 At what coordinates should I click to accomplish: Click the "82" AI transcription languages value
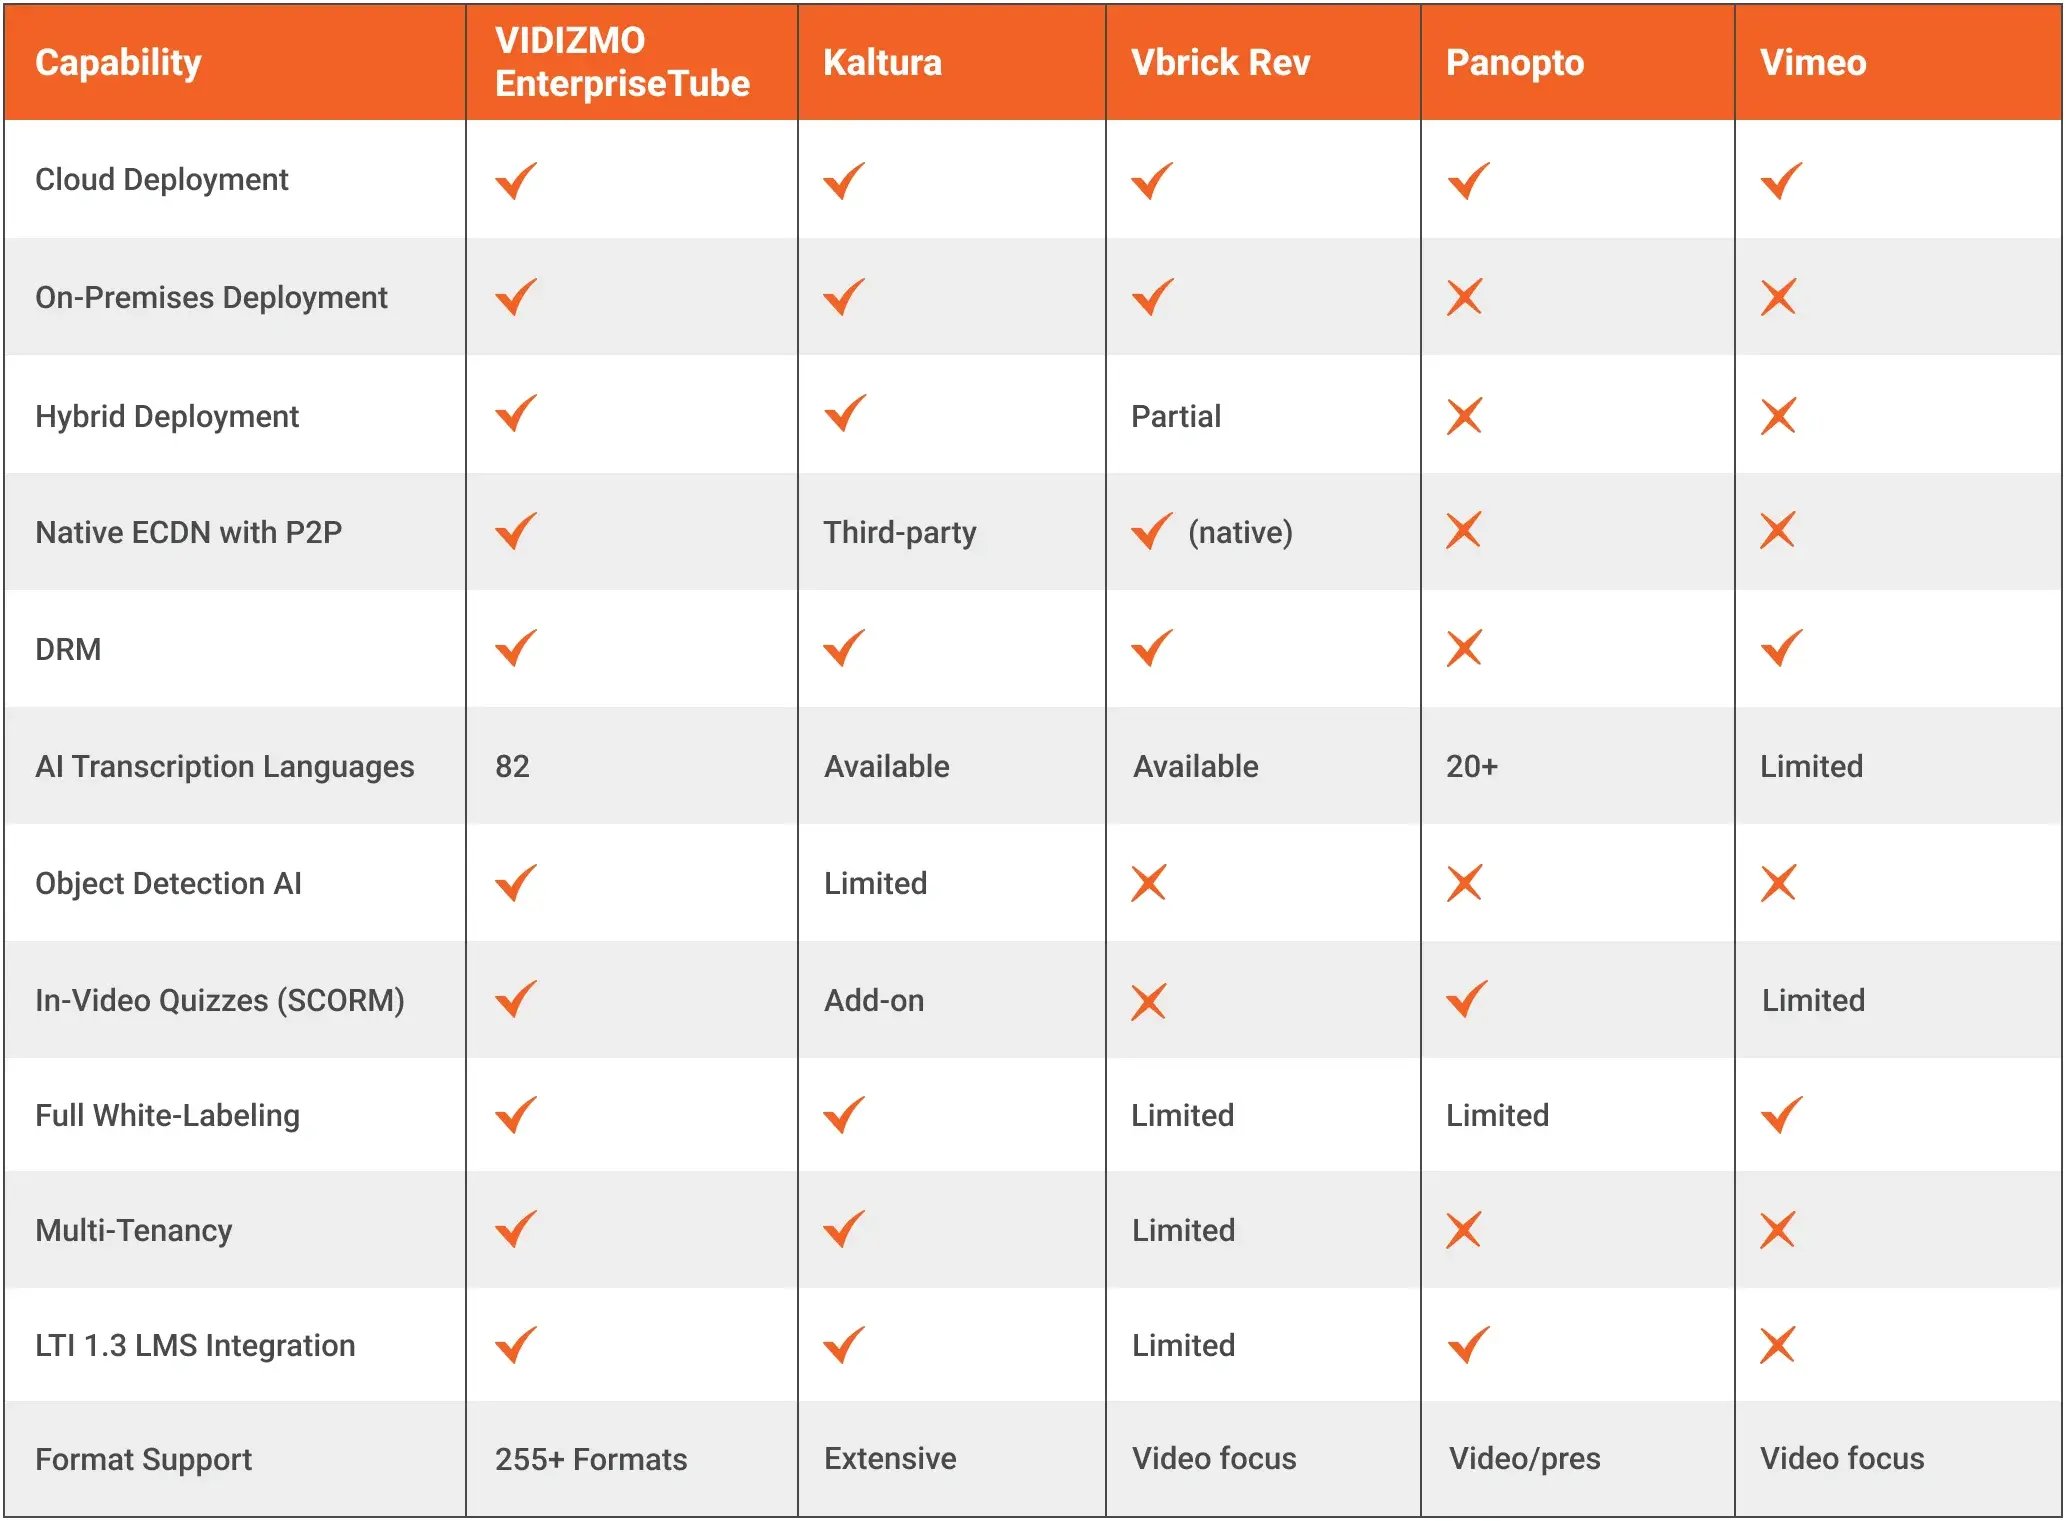pyautogui.click(x=512, y=766)
